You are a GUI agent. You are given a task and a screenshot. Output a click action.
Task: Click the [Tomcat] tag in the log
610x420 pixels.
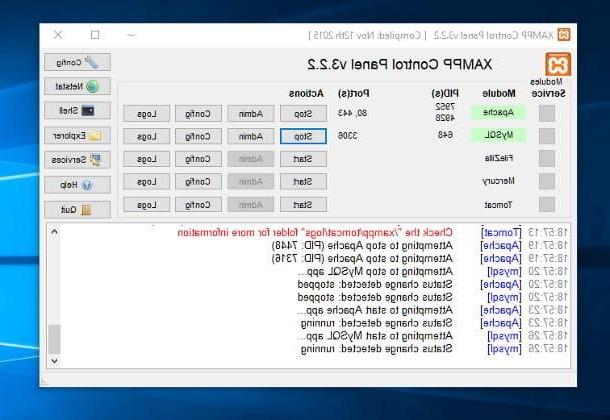pos(501,233)
